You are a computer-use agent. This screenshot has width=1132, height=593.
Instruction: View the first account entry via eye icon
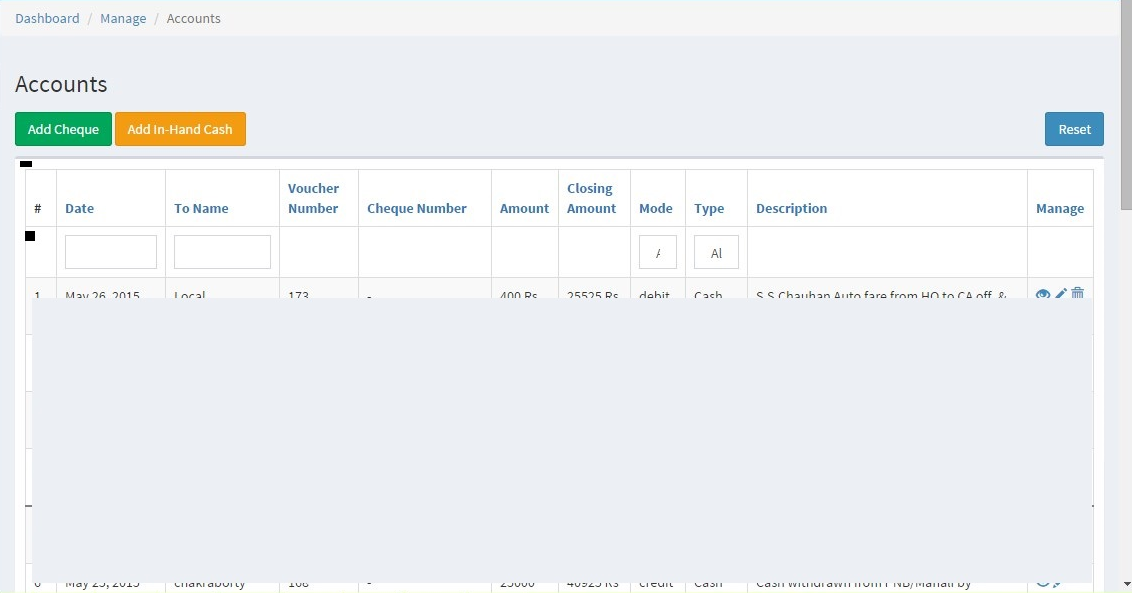coord(1042,294)
